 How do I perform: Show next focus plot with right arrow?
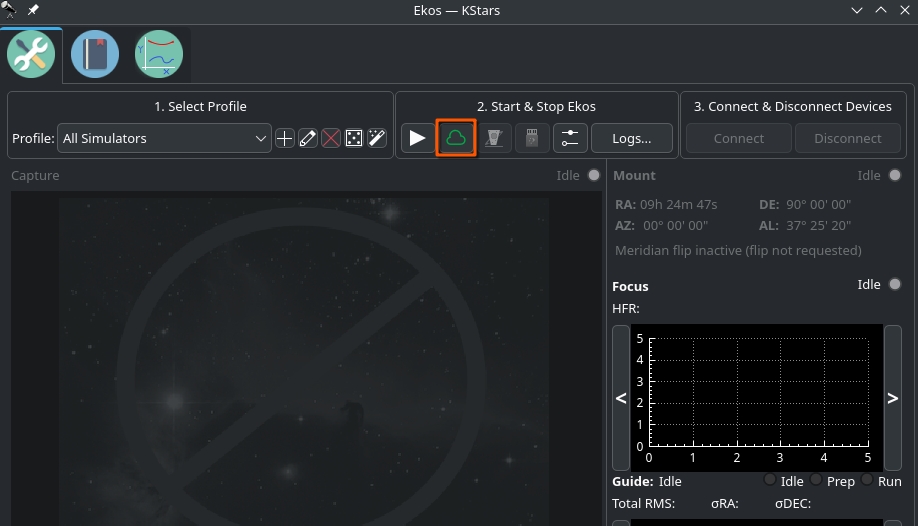(x=893, y=398)
